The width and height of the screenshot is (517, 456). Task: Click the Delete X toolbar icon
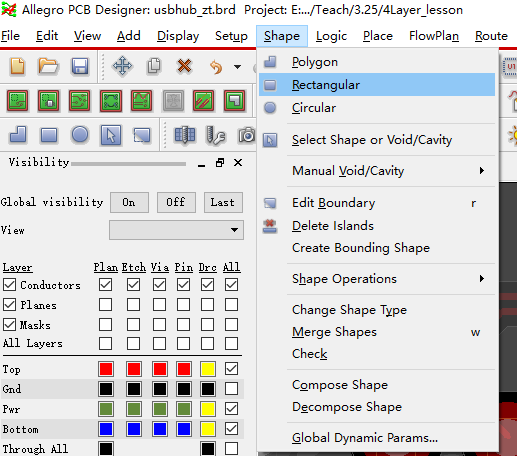tap(184, 66)
